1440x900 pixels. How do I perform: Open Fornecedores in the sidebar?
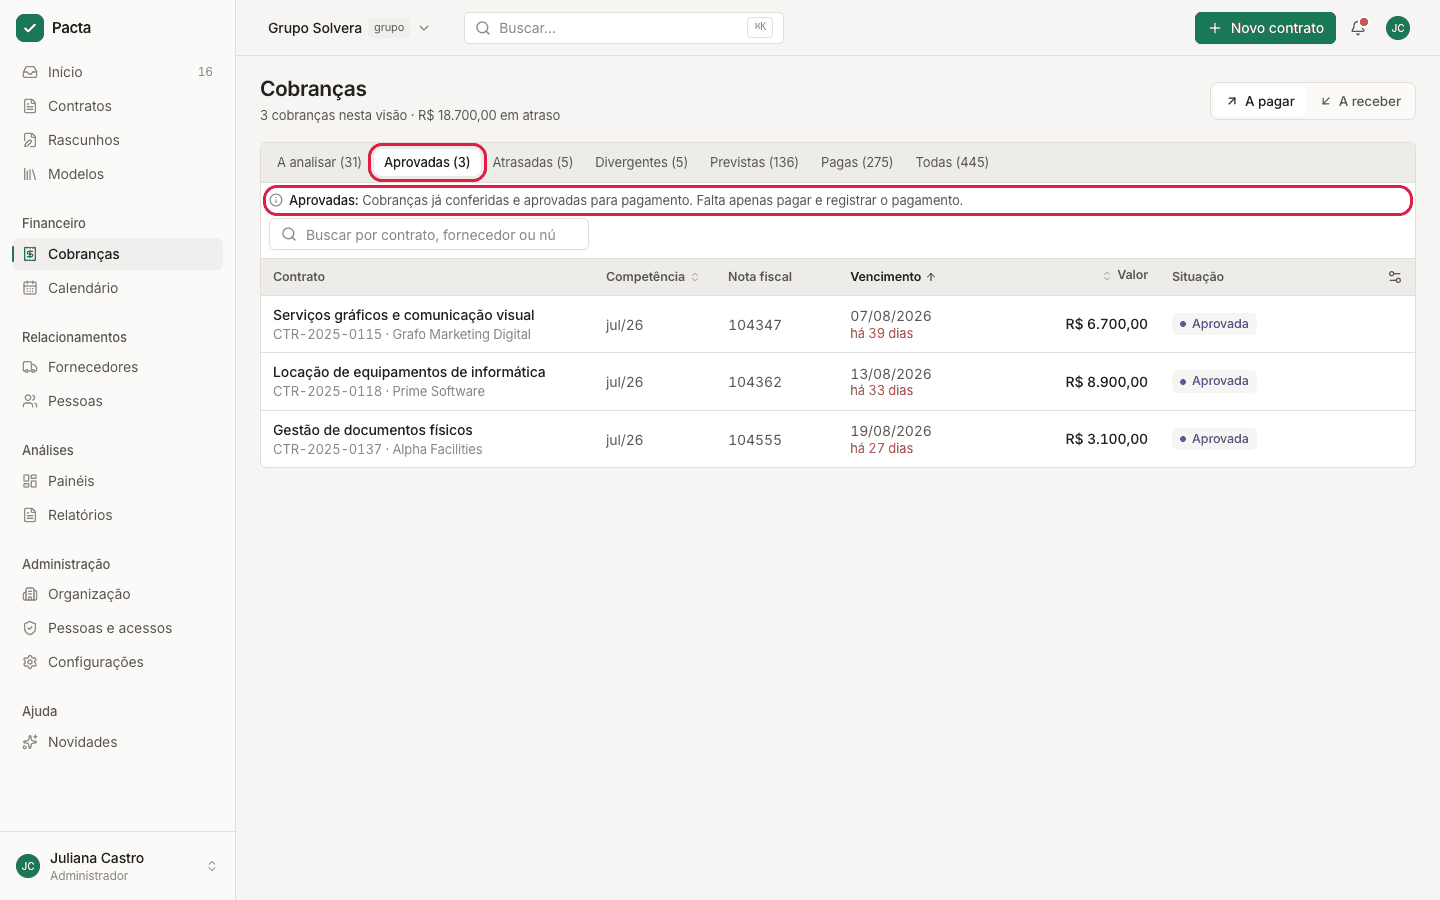point(117,367)
